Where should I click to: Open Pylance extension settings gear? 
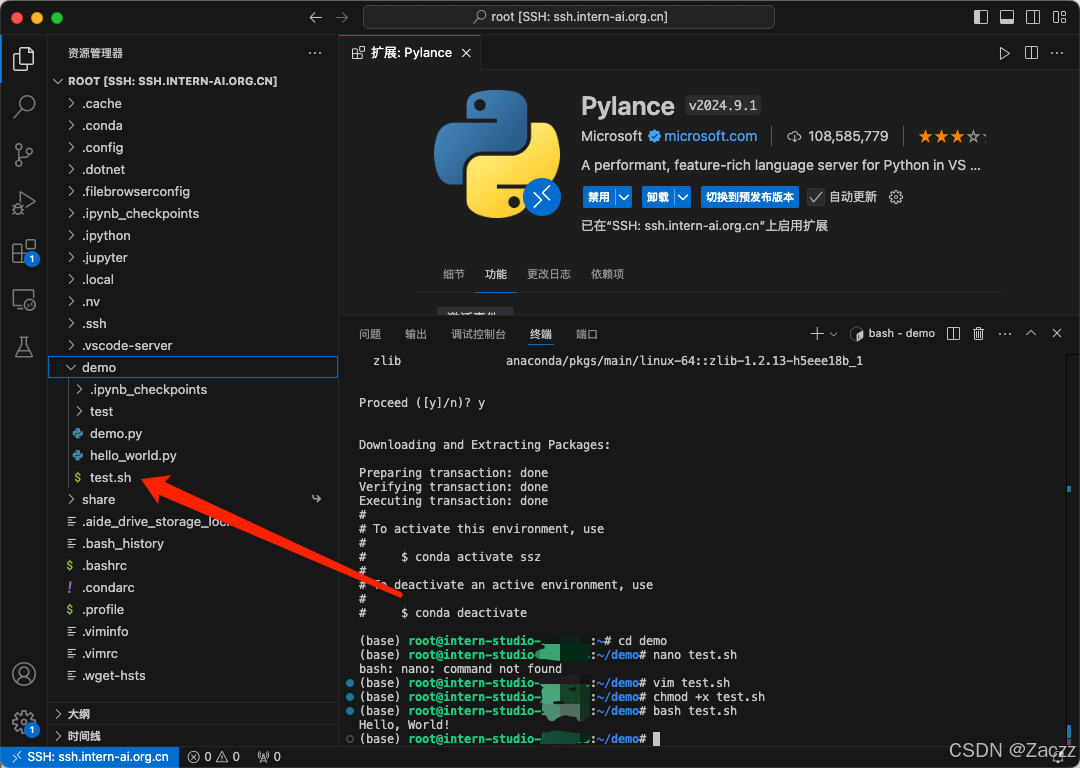click(895, 197)
